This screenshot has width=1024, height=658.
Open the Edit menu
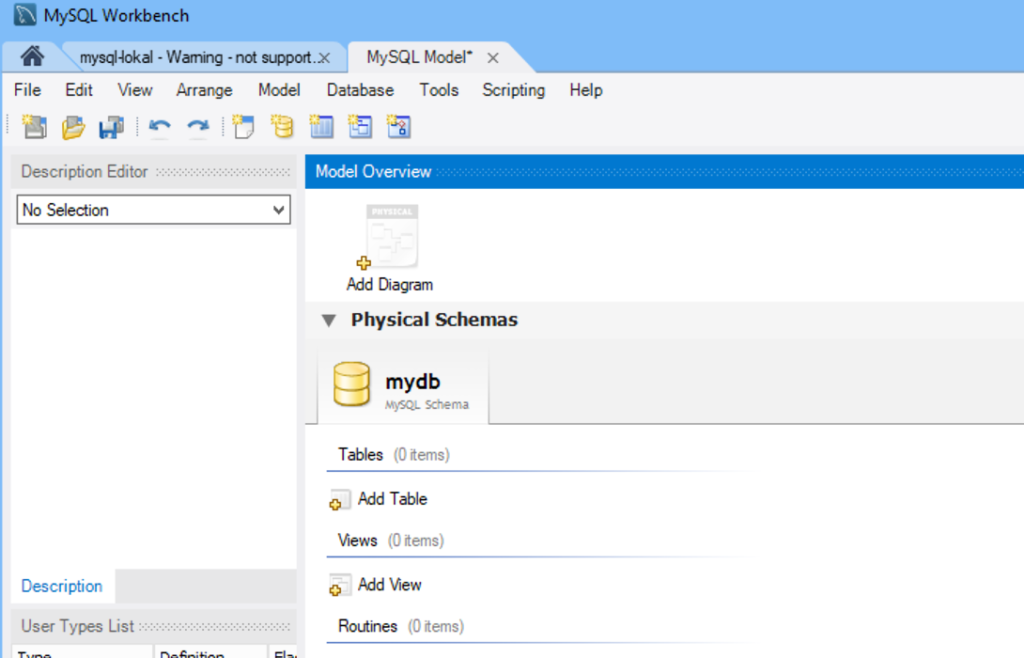click(79, 90)
